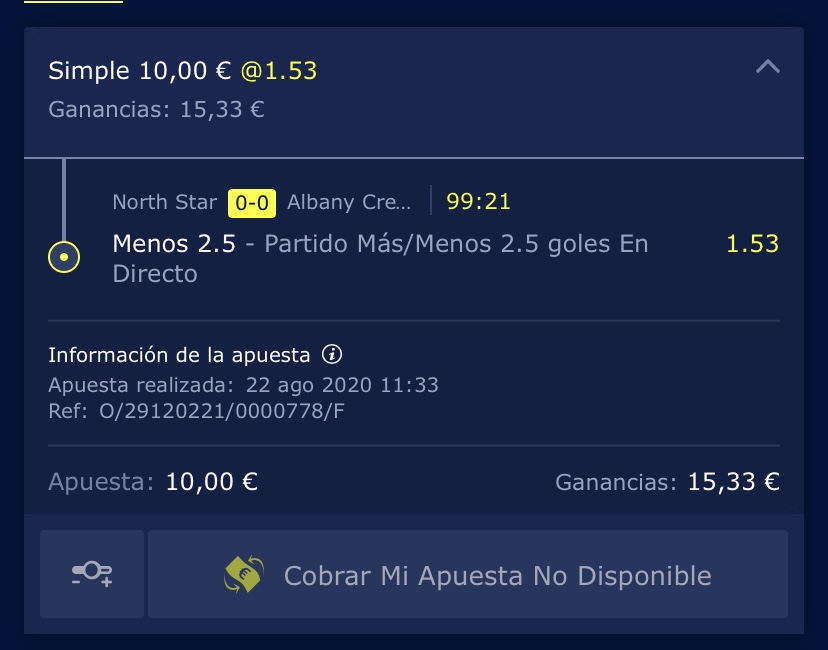Click the yellow @1.53 odds in header
828x650 pixels.
[279, 71]
